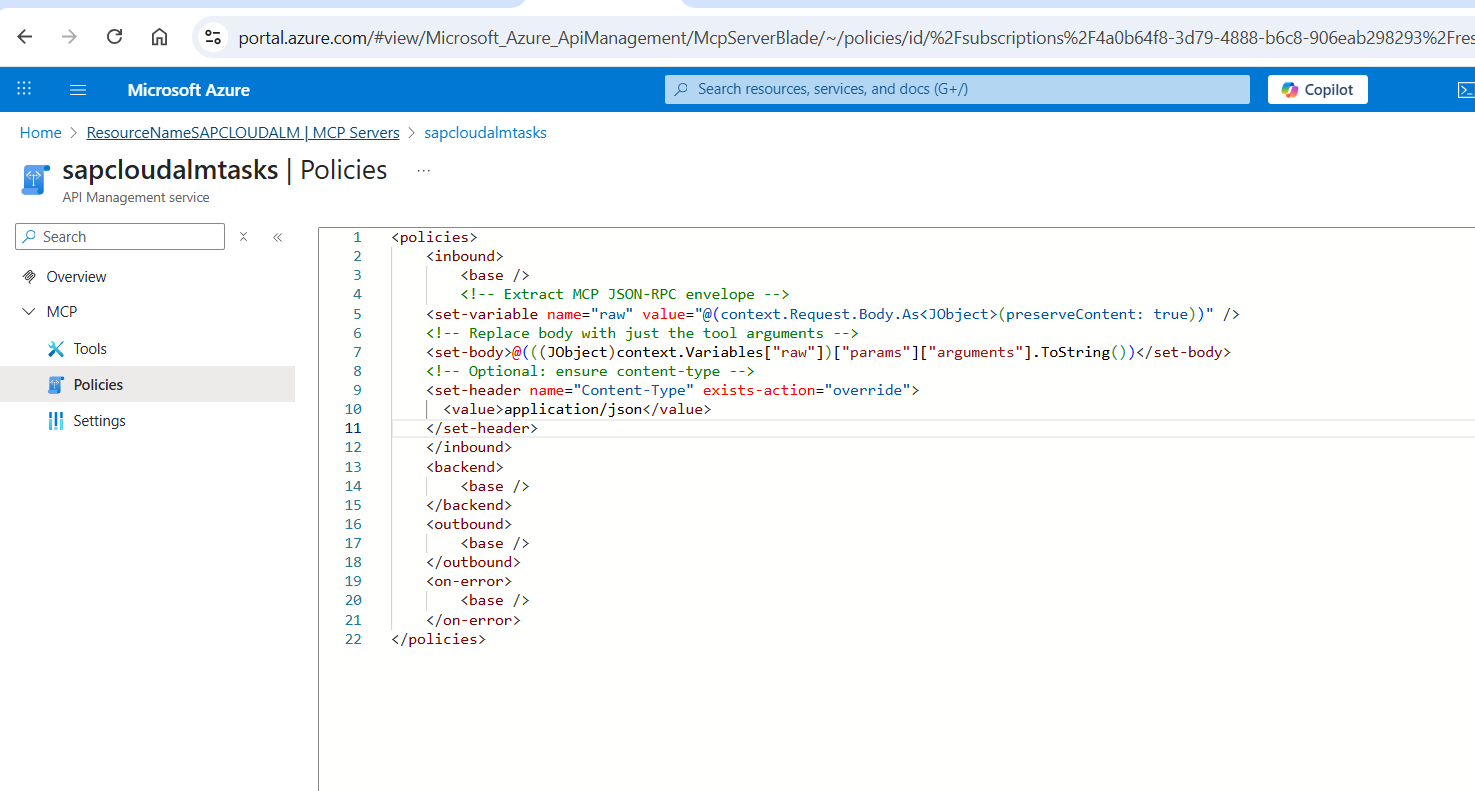
Task: Click the X-shaped icon beside sidebar Search
Action: click(244, 237)
